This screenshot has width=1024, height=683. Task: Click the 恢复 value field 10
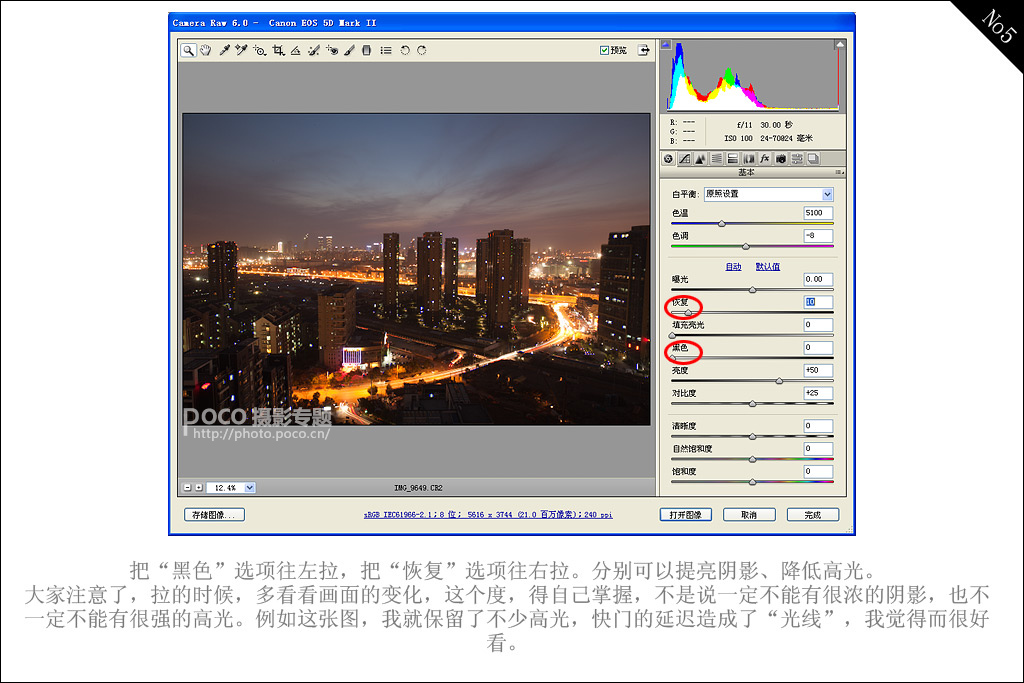[x=818, y=302]
